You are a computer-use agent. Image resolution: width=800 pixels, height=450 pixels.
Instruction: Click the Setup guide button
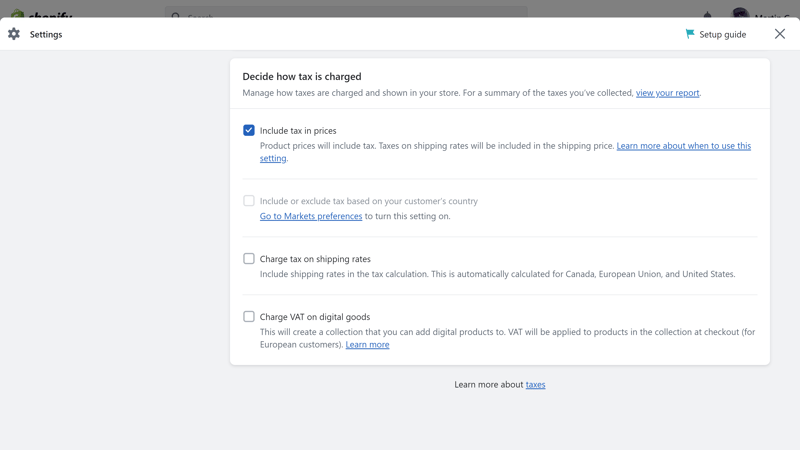[716, 34]
